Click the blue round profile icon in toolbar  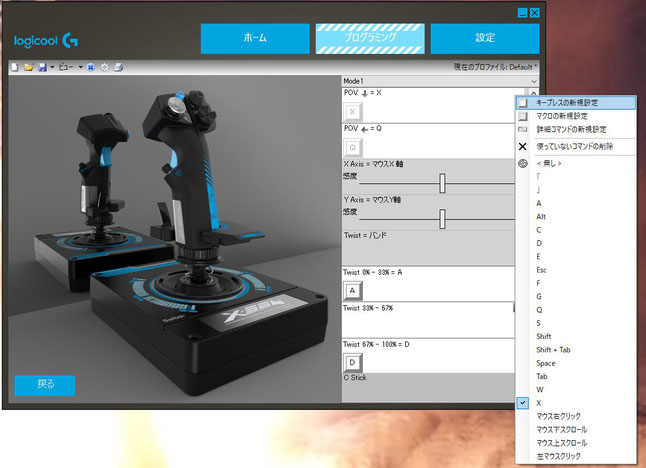pyautogui.click(x=91, y=67)
